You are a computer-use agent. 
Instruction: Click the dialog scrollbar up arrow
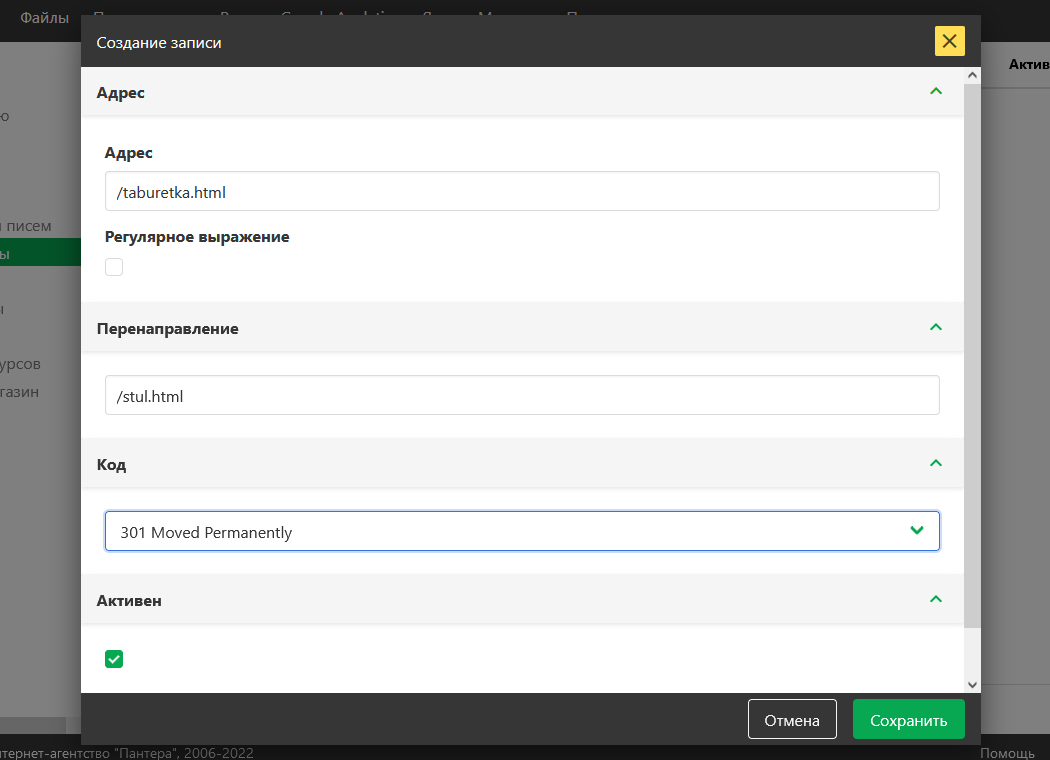point(972,76)
